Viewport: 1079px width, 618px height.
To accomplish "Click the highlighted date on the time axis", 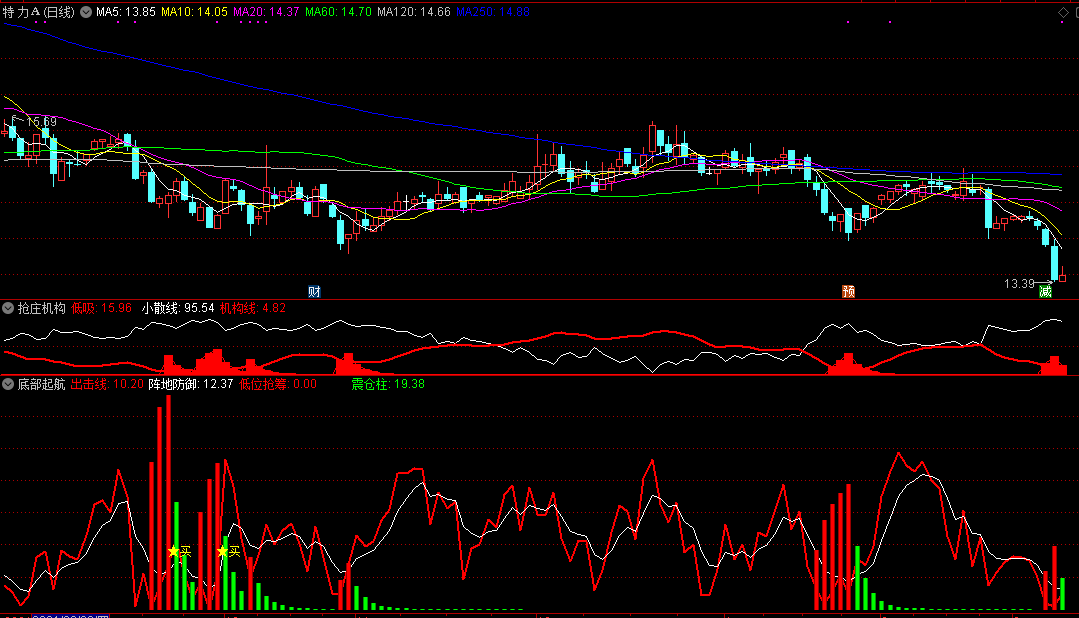I will click(x=71, y=616).
